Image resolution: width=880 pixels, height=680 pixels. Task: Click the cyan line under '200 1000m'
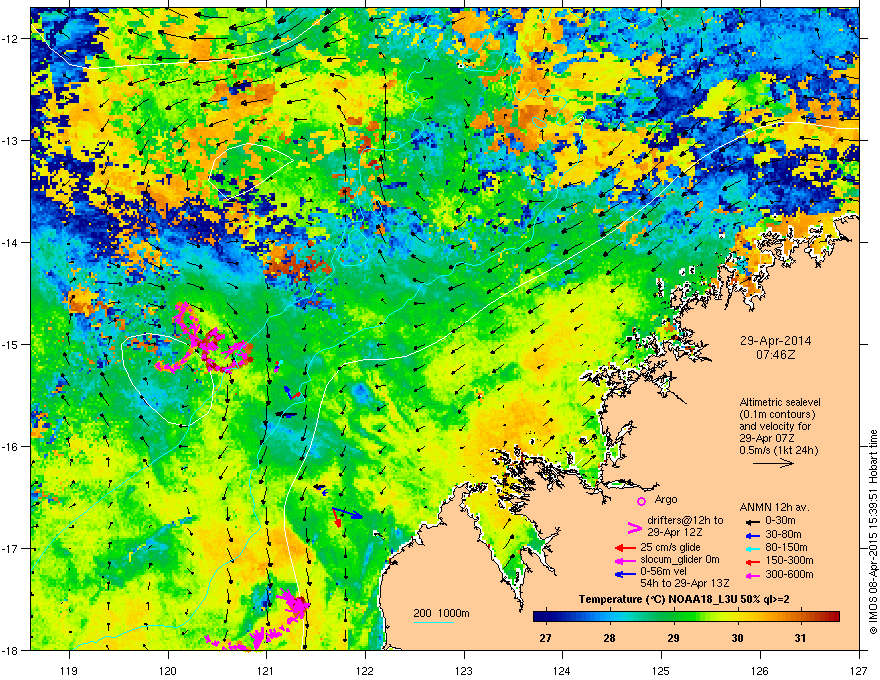click(x=434, y=622)
